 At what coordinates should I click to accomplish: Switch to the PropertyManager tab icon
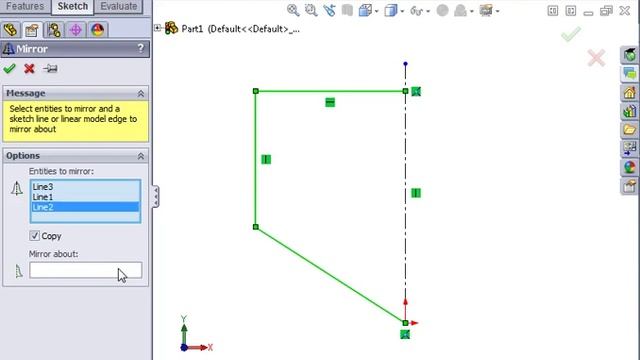[32, 30]
